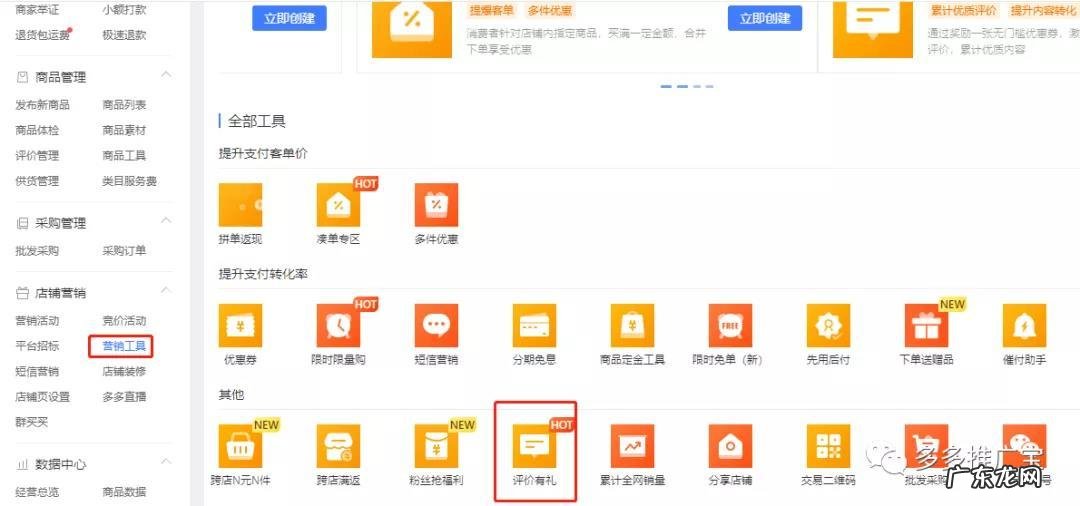Collapse the 采购管理 sidebar section
Screen dimensions: 1080x506
tap(166, 221)
